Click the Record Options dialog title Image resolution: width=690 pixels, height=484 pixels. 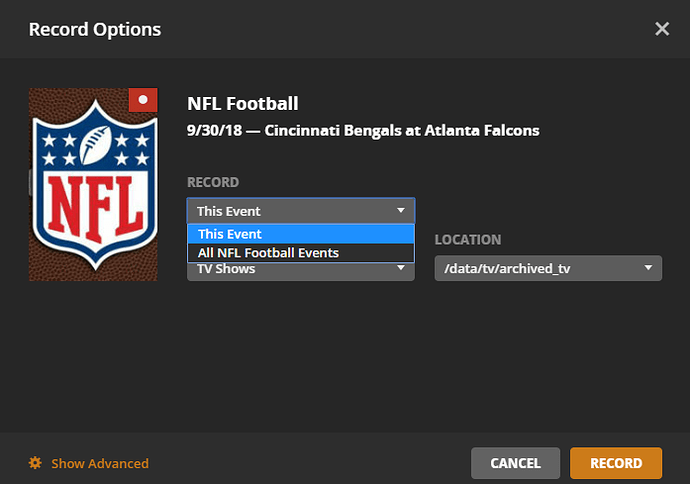click(x=95, y=29)
